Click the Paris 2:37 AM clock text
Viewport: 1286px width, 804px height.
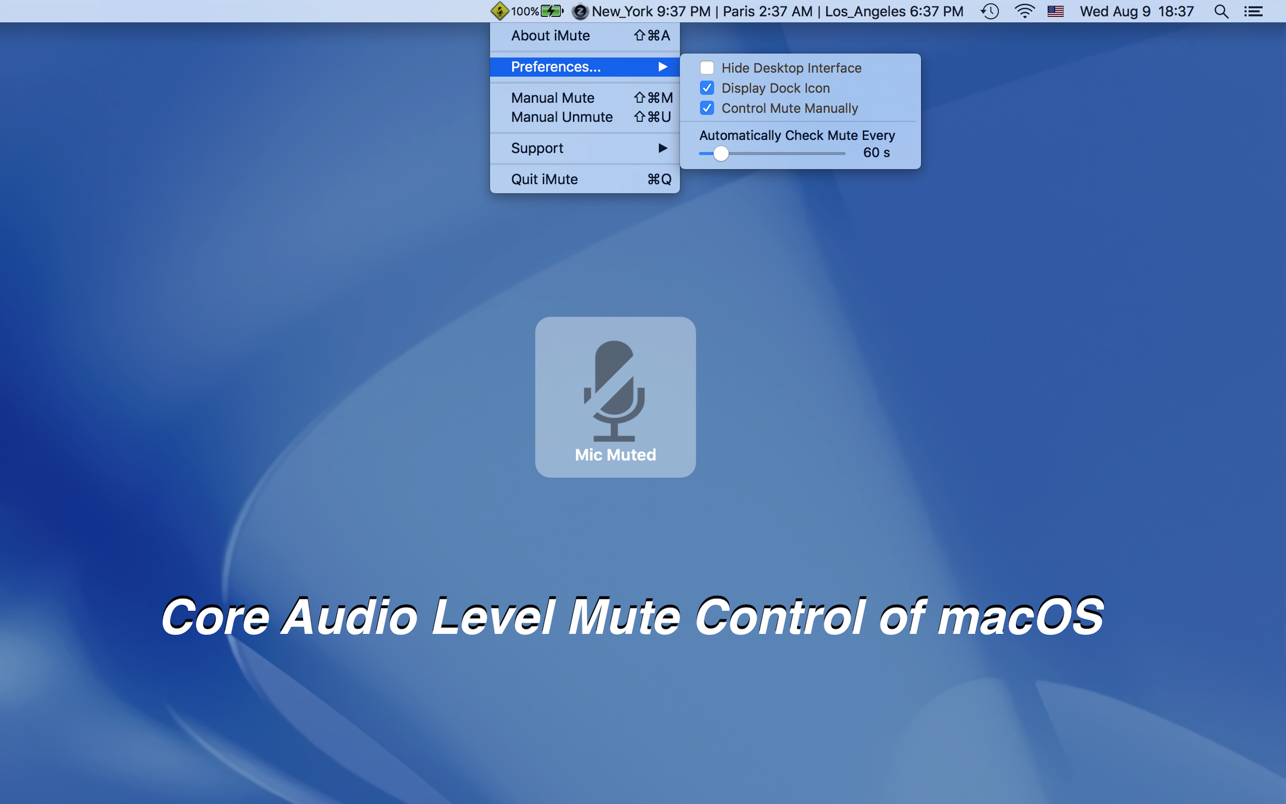[x=768, y=12]
